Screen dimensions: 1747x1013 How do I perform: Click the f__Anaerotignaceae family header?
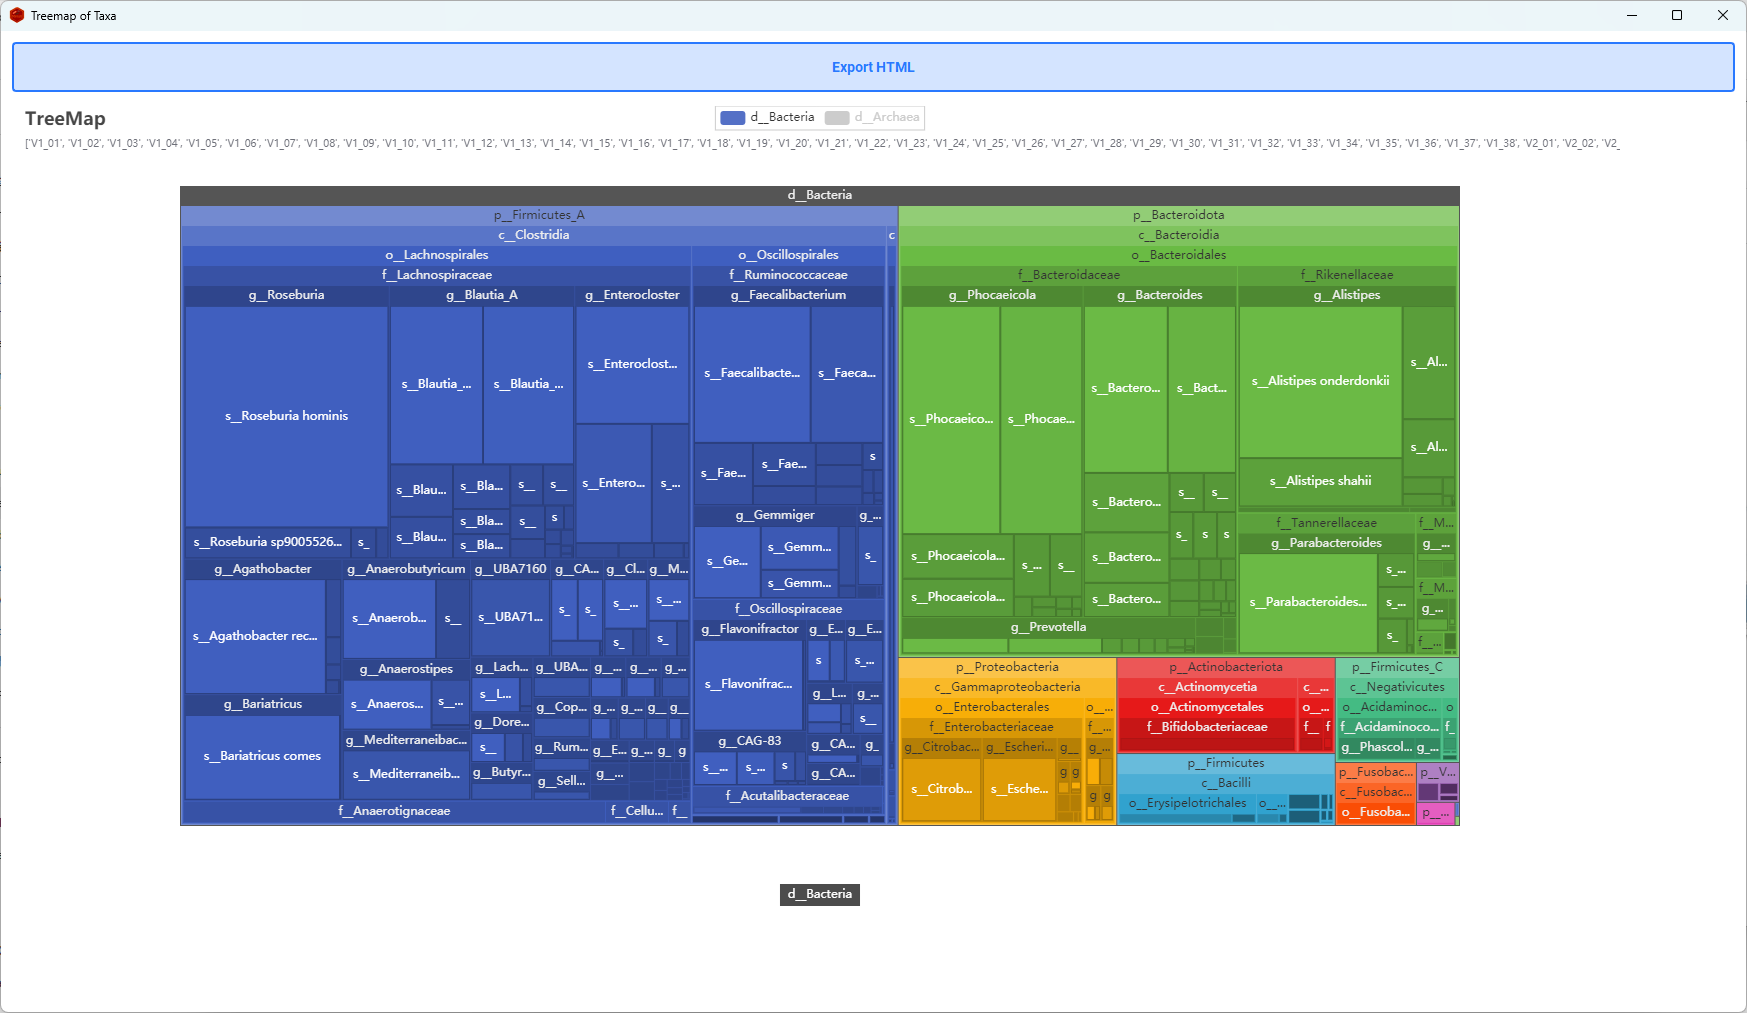point(394,811)
